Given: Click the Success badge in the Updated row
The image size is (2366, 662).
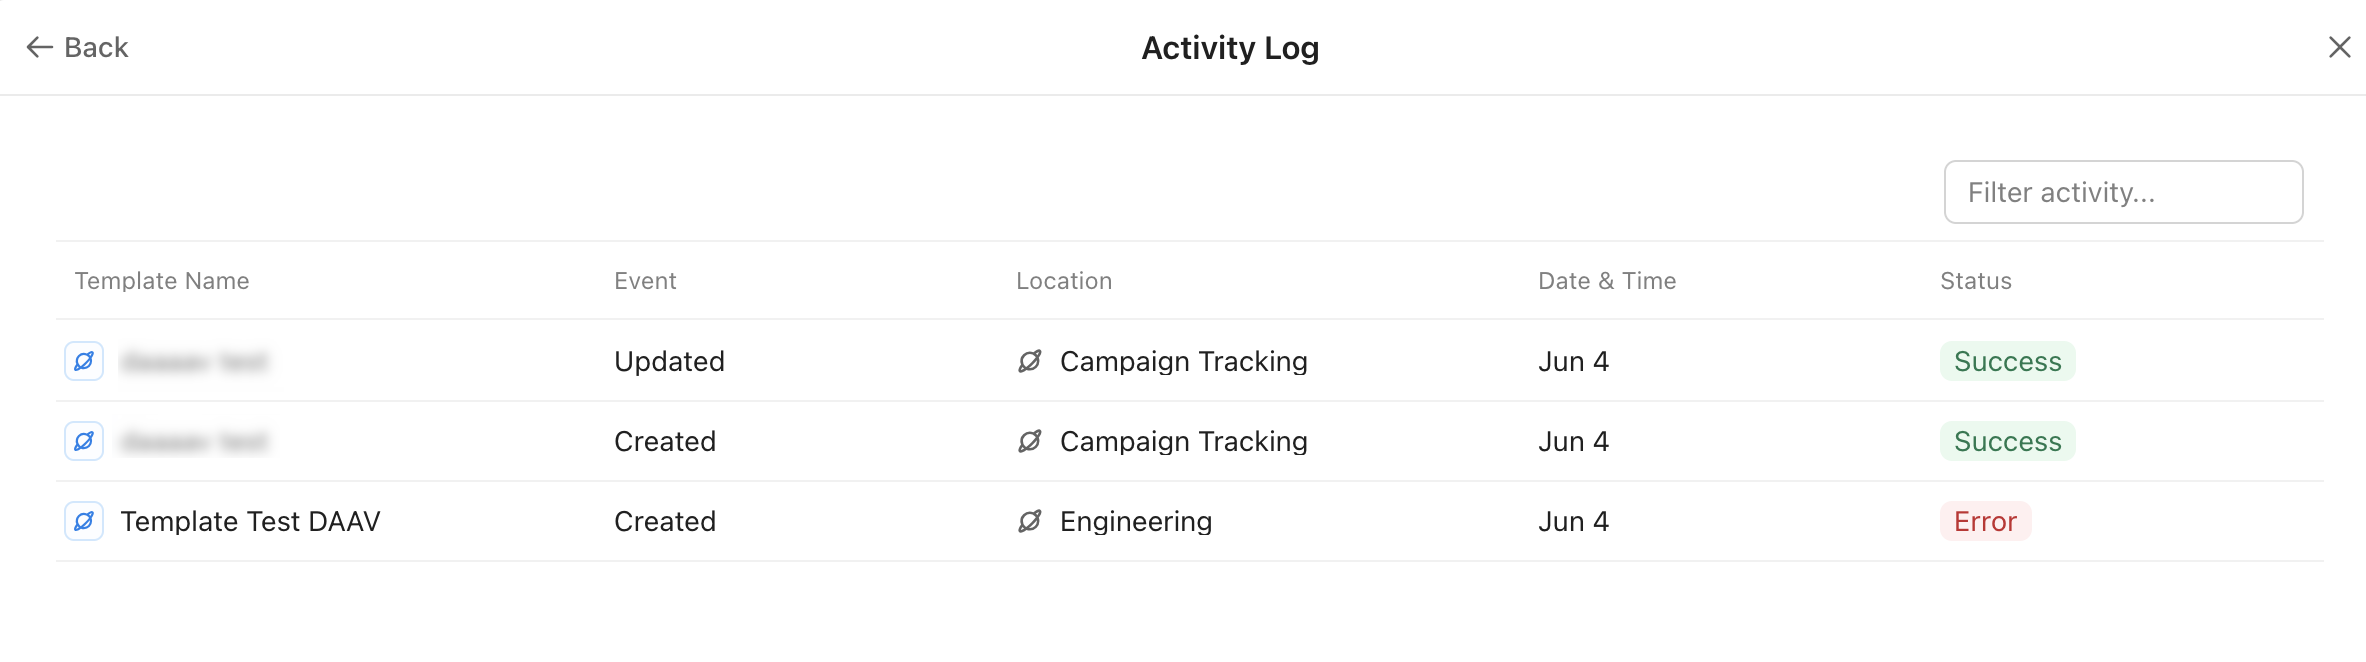Looking at the screenshot, I should [2007, 361].
